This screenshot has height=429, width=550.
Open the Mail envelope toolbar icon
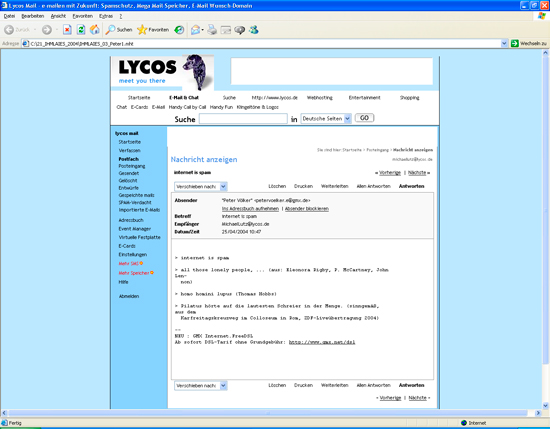point(195,30)
